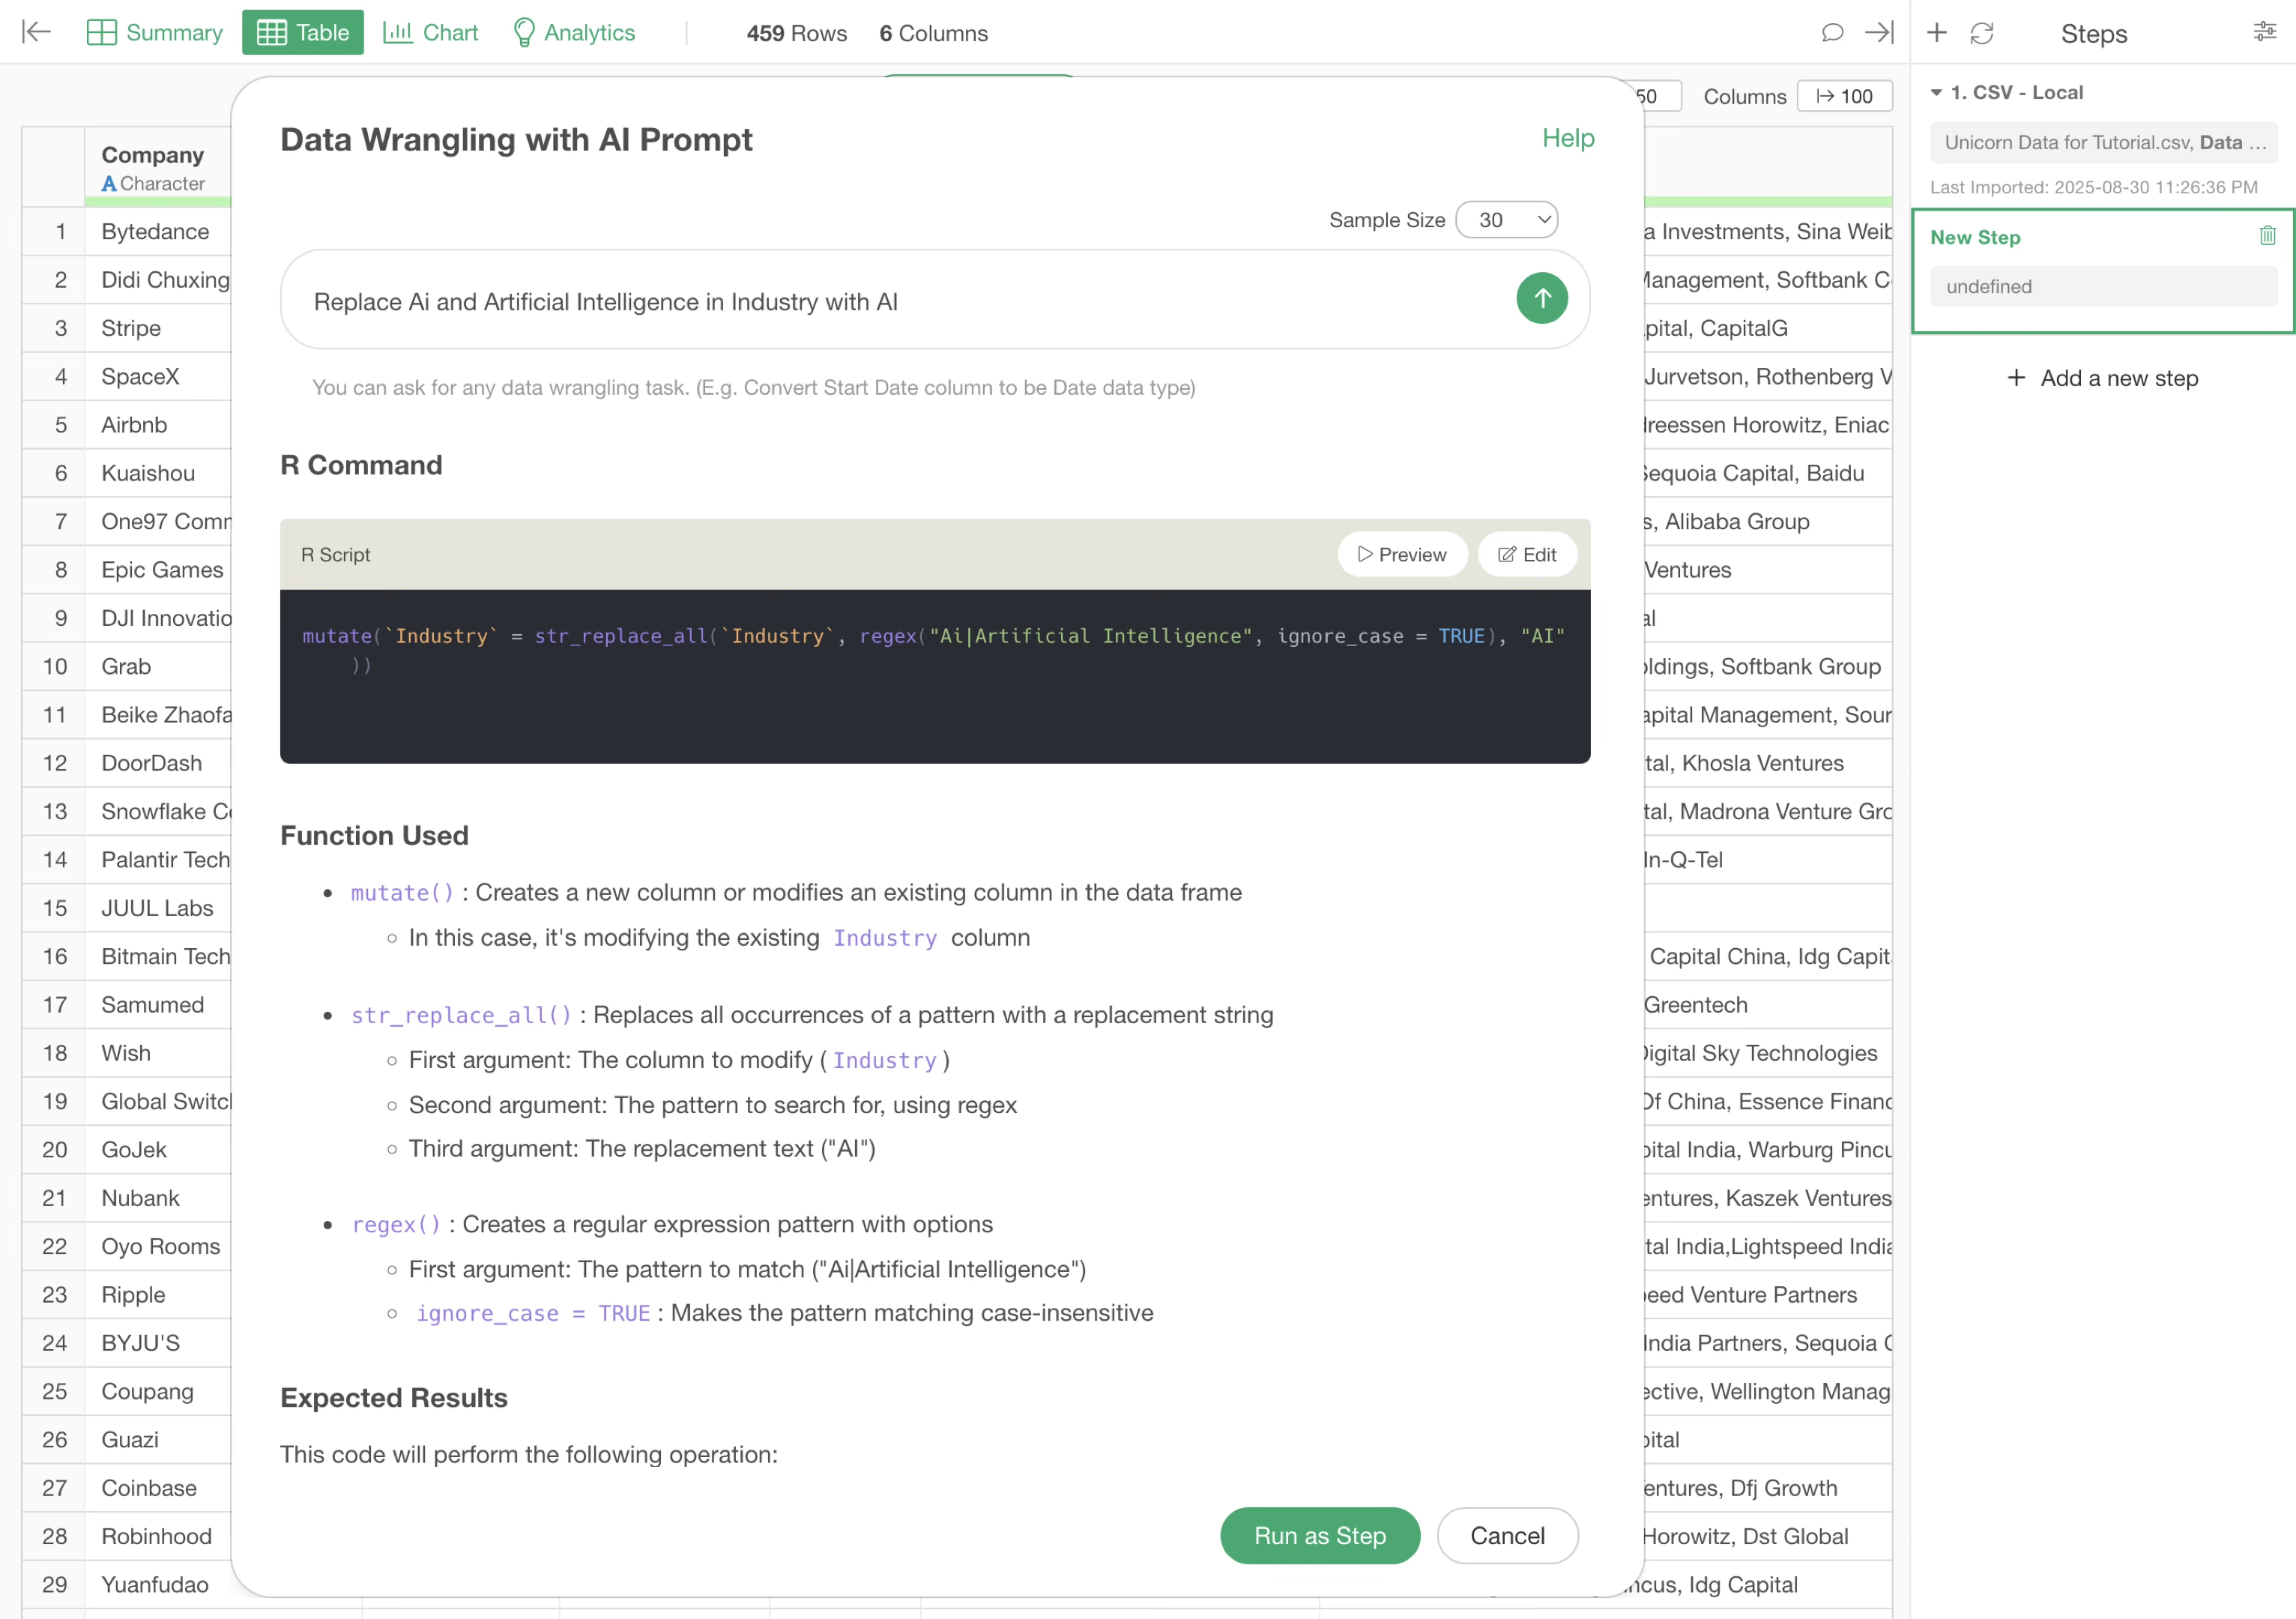This screenshot has width=2296, height=1619.
Task: Click the Run as Step button
Action: coord(1319,1534)
